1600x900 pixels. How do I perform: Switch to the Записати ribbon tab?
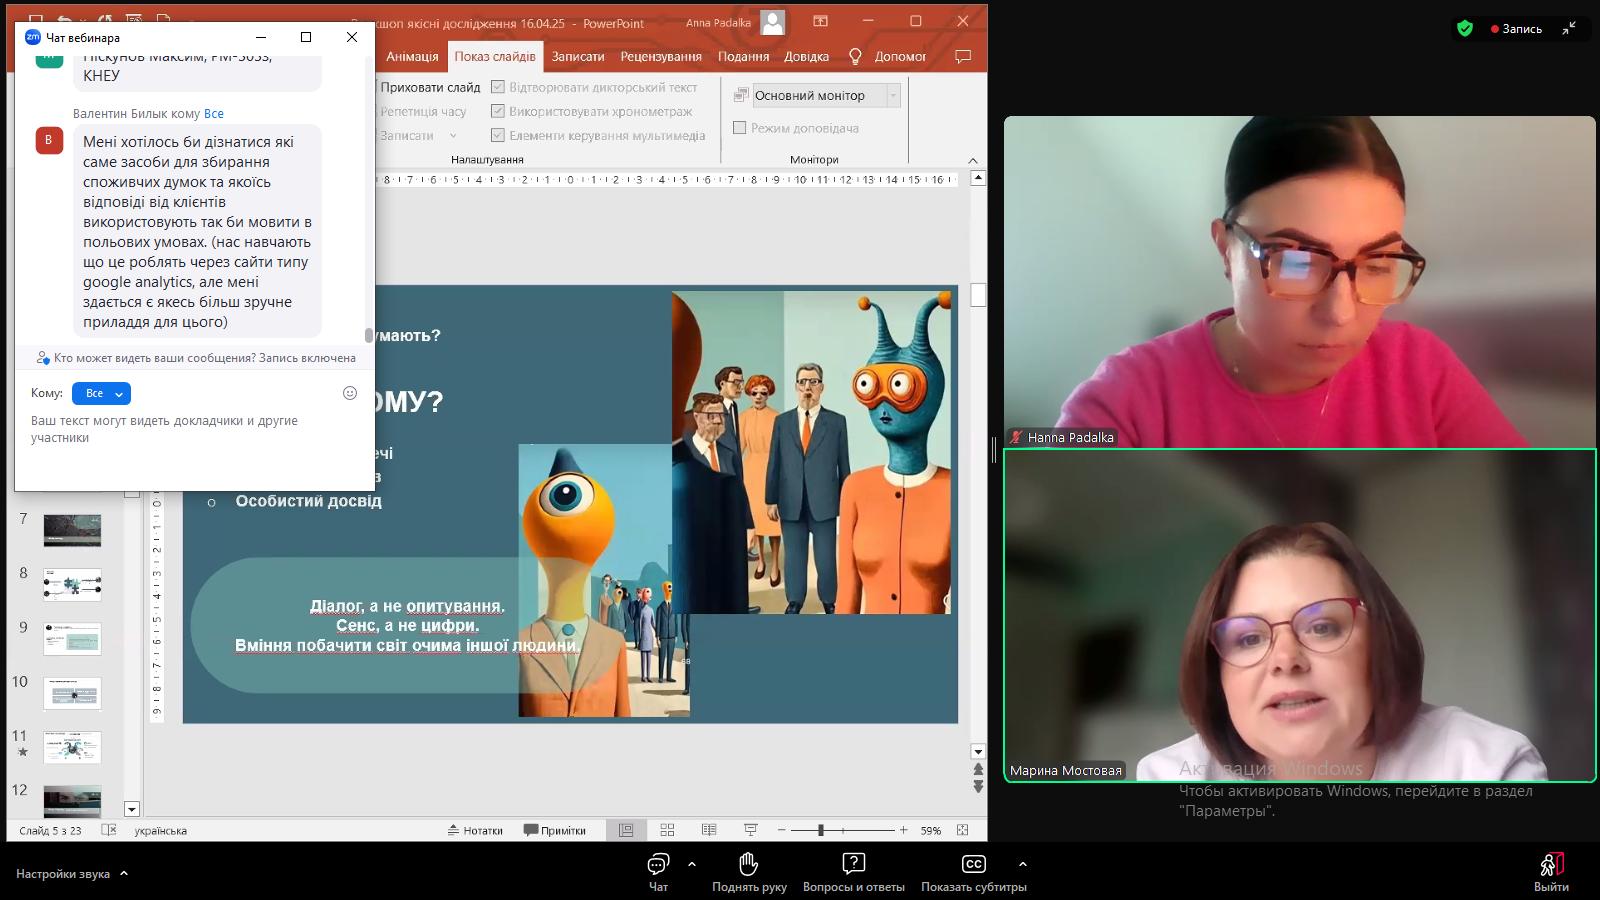click(578, 56)
